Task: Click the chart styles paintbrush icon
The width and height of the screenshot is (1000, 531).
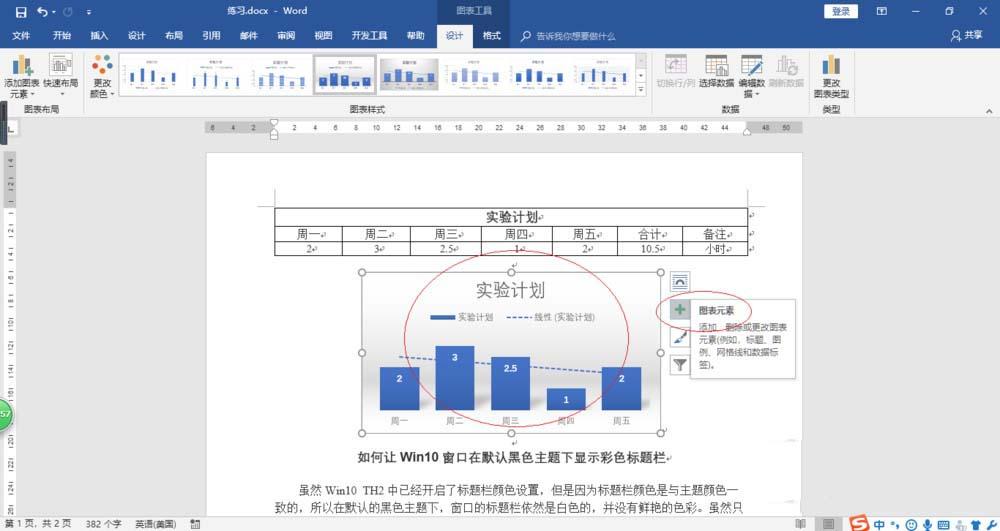Action: [x=680, y=338]
